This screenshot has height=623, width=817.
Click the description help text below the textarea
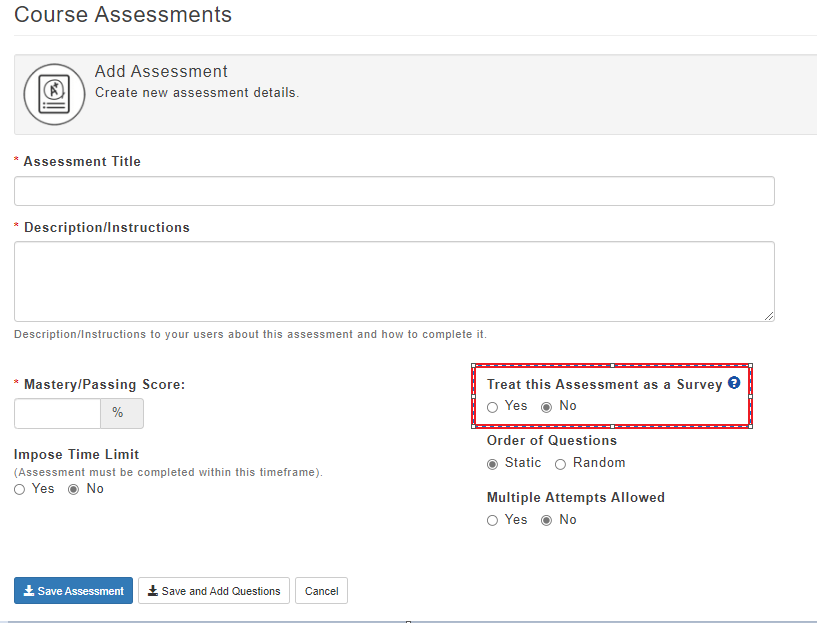click(250, 334)
